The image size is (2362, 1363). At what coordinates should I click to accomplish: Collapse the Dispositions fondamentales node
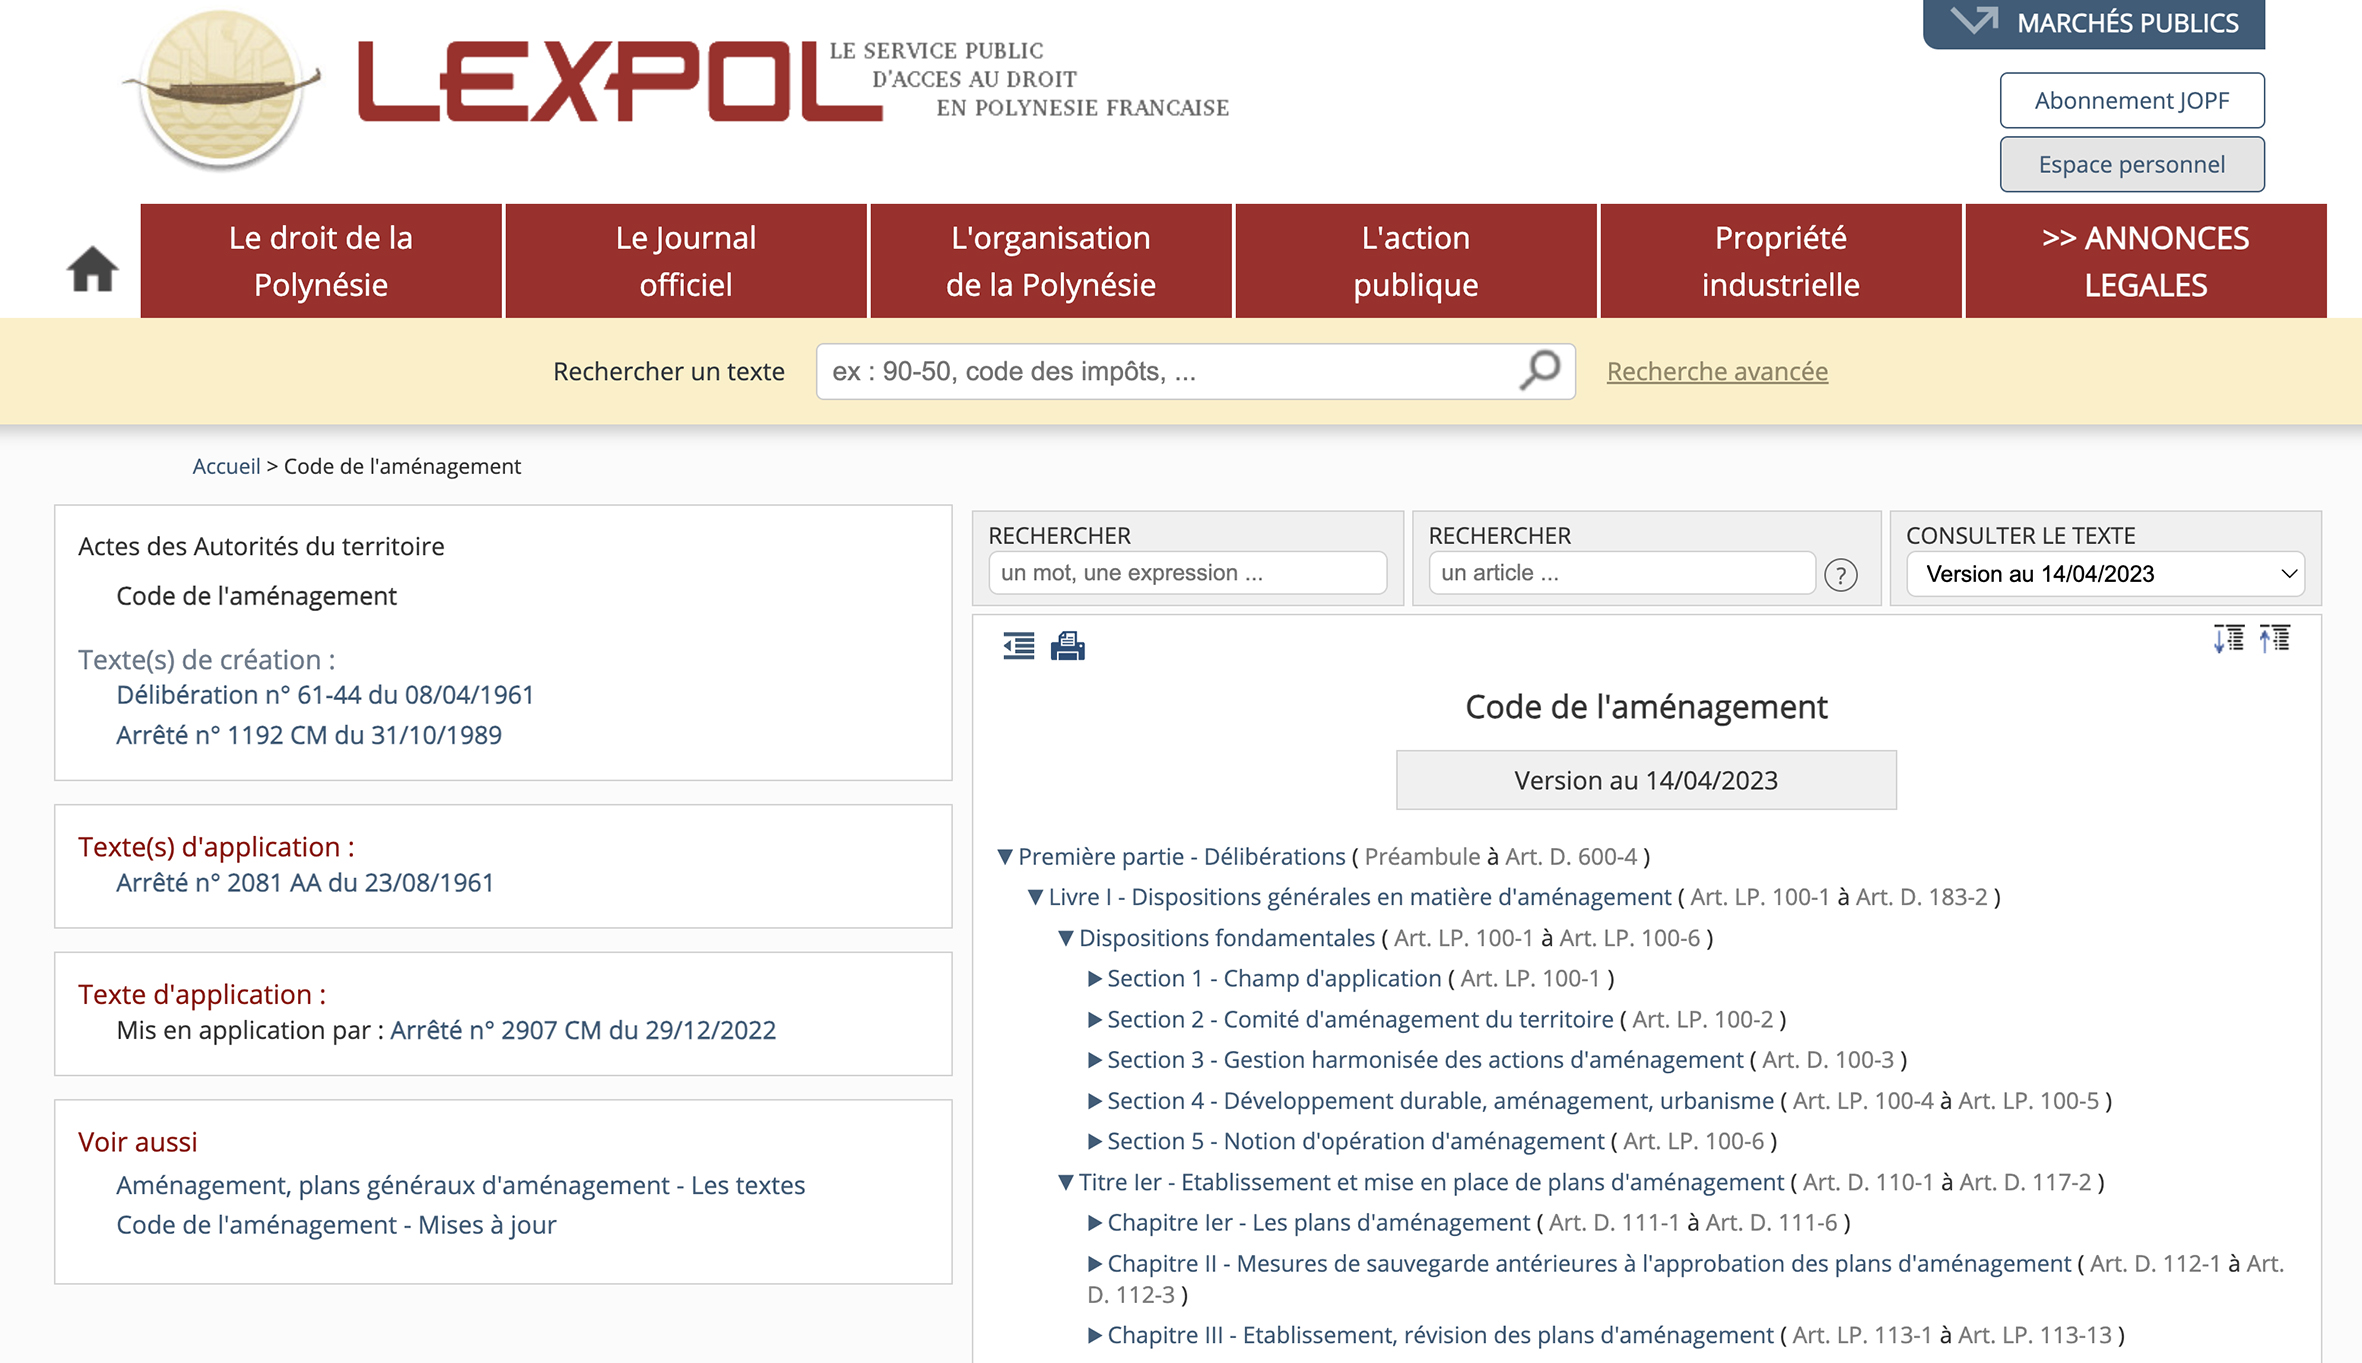tap(1066, 938)
